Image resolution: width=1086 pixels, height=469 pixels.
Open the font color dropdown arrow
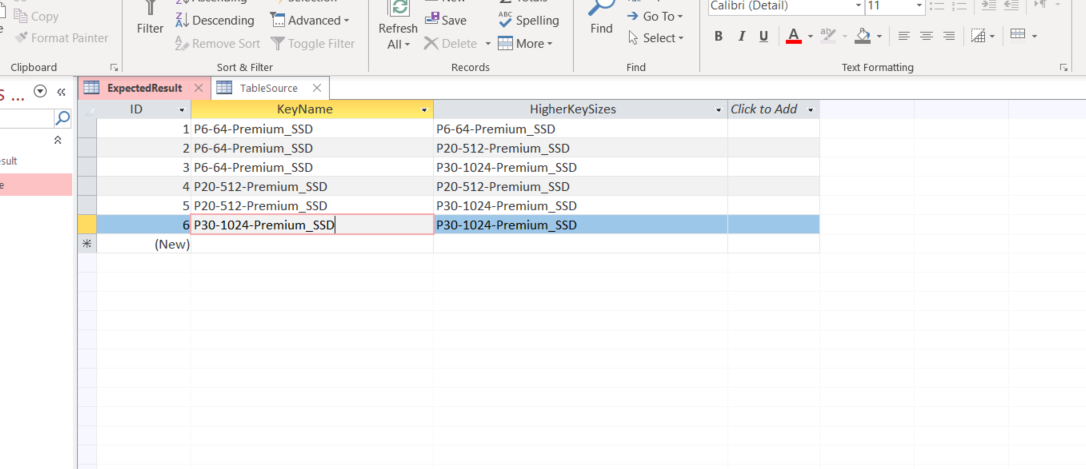point(810,36)
